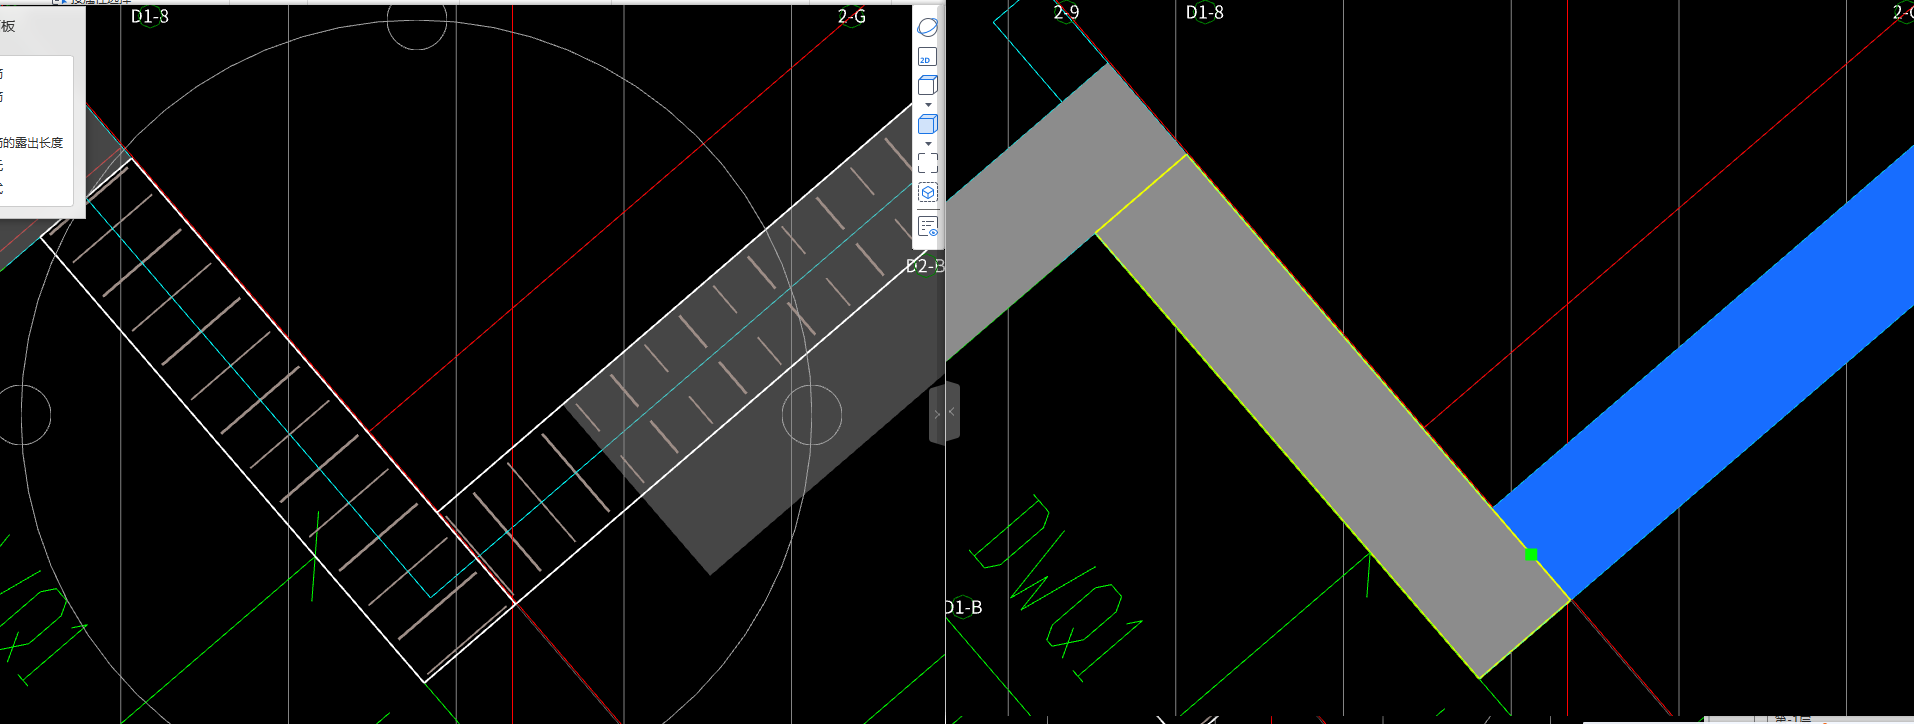Click the local 3D box icon
The image size is (1914, 724).
coord(928,193)
